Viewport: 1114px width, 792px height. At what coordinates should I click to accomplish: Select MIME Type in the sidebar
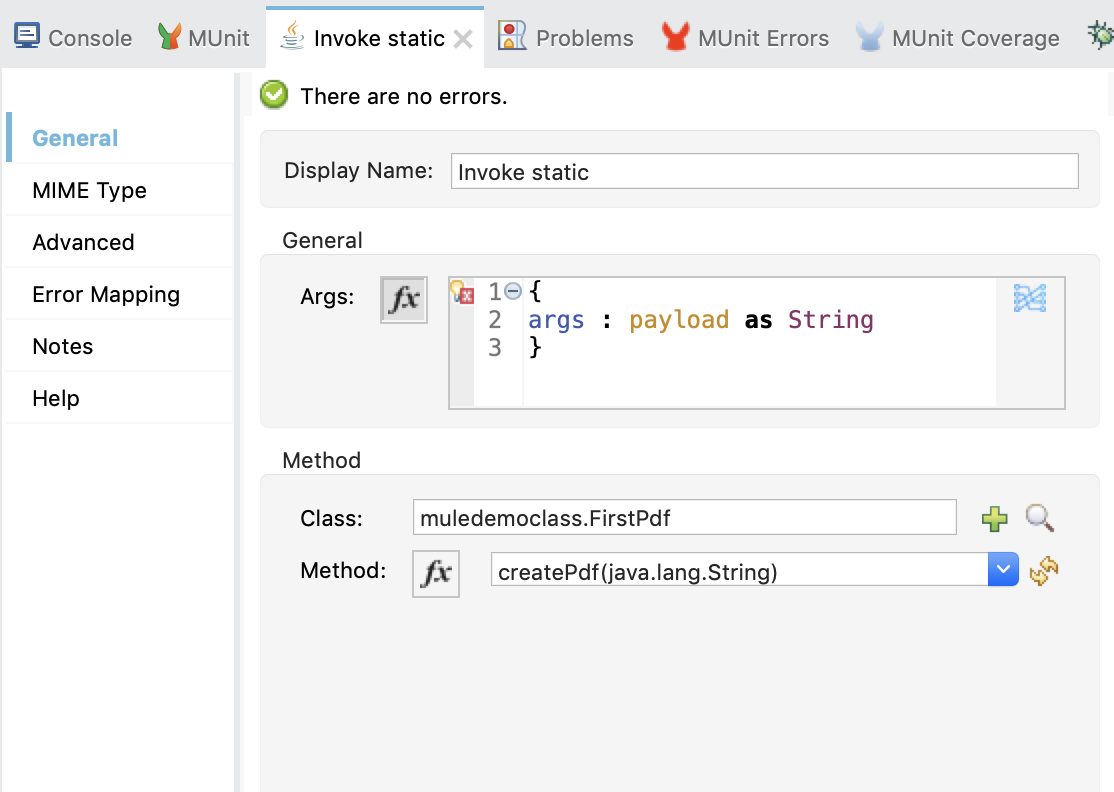pyautogui.click(x=90, y=190)
